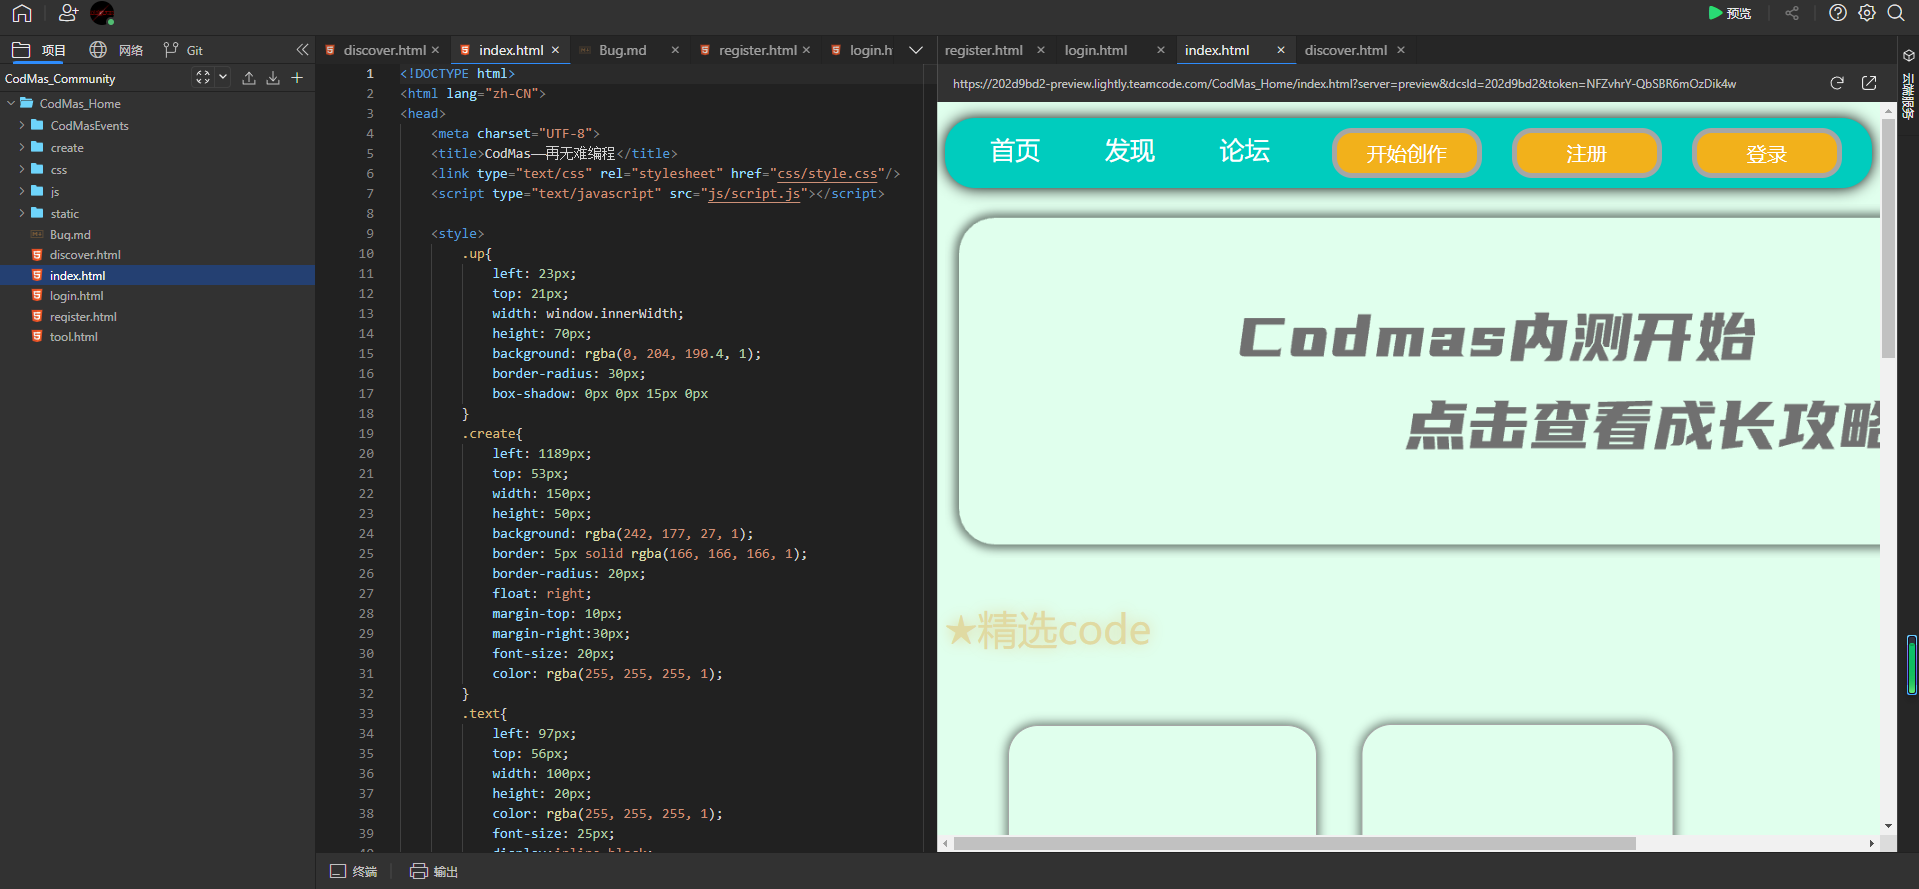This screenshot has height=889, width=1919.
Task: Expand the static folder
Action: click(22, 213)
